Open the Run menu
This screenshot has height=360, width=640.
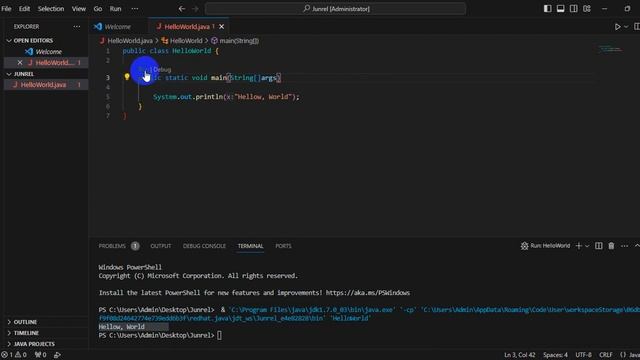pos(116,9)
